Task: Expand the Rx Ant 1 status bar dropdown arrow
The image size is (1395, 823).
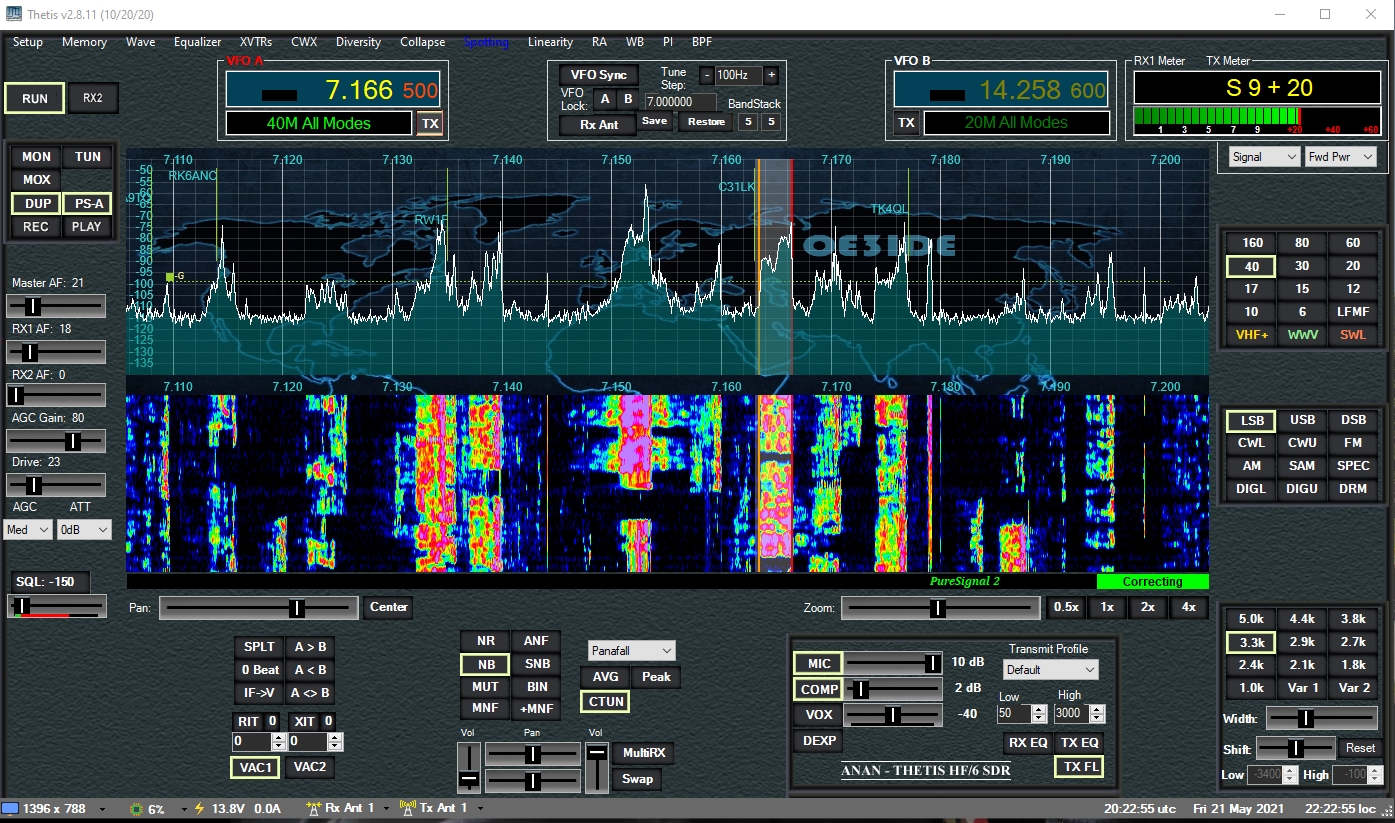Action: [x=386, y=809]
